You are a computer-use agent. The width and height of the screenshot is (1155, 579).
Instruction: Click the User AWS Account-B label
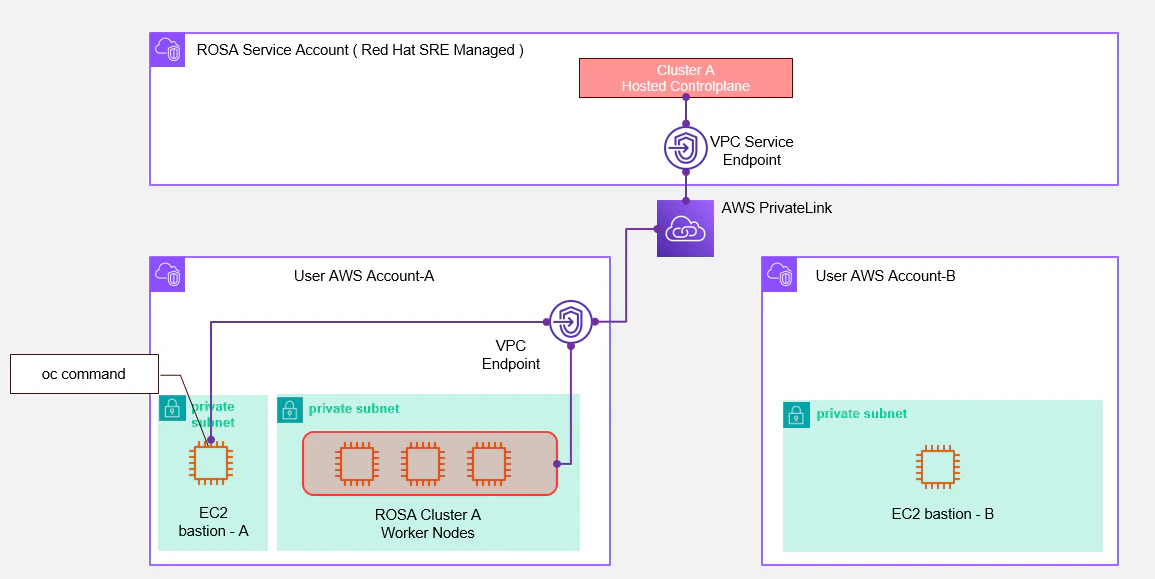885,276
